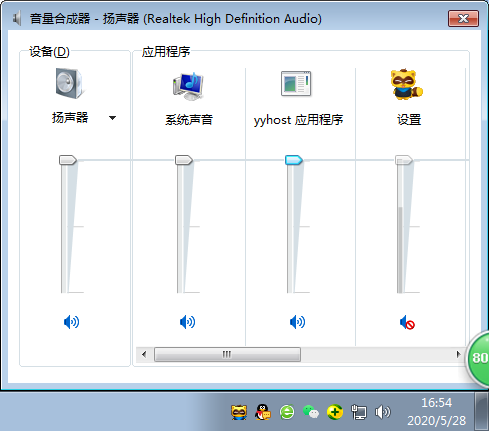489x431 pixels.
Task: Click the title bar speaker icon
Action: click(x=17, y=18)
